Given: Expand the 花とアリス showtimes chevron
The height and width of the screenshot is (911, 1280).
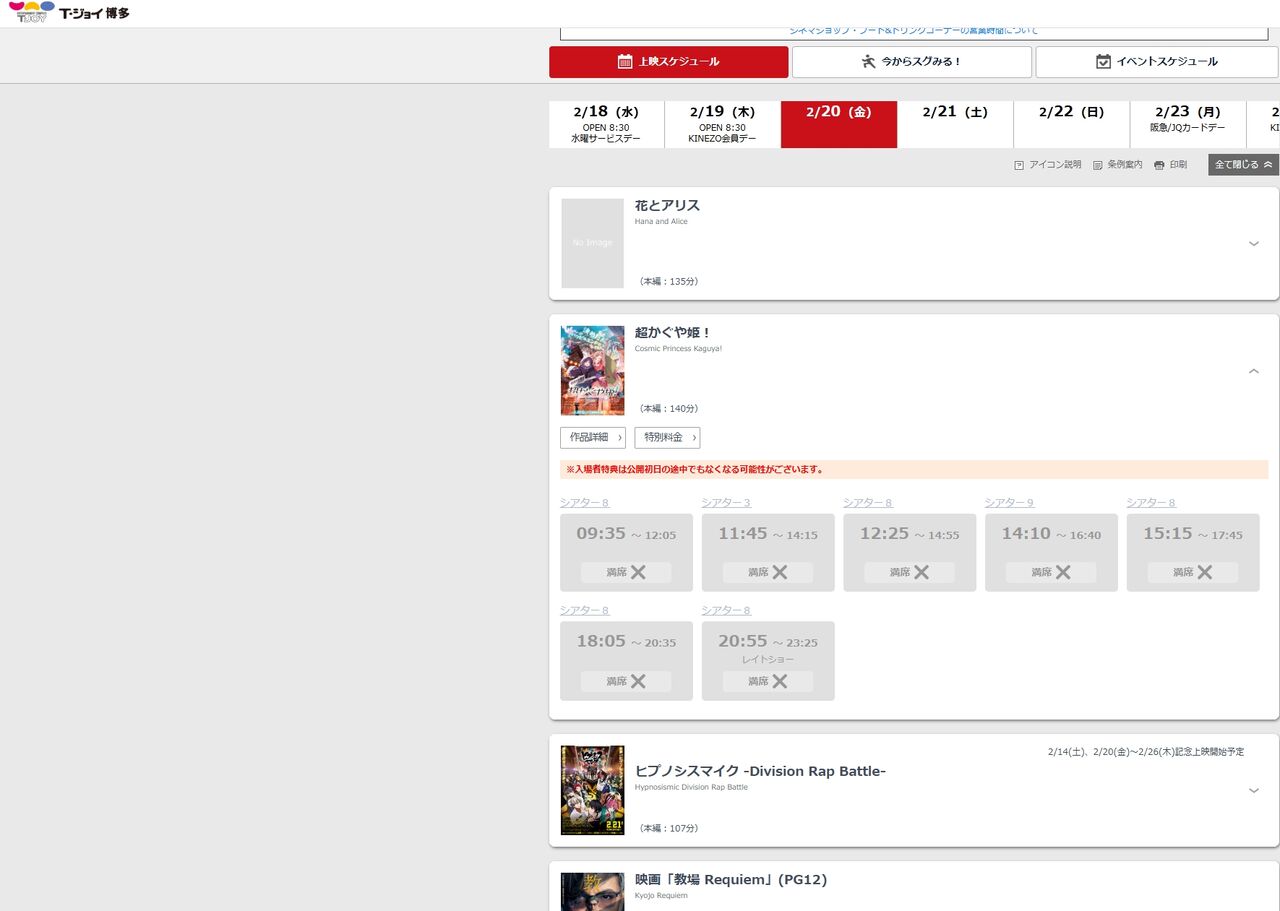Looking at the screenshot, I should point(1254,244).
